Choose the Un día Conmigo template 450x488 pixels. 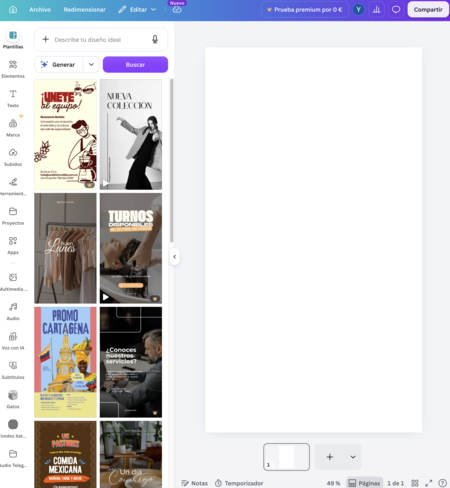tap(131, 454)
